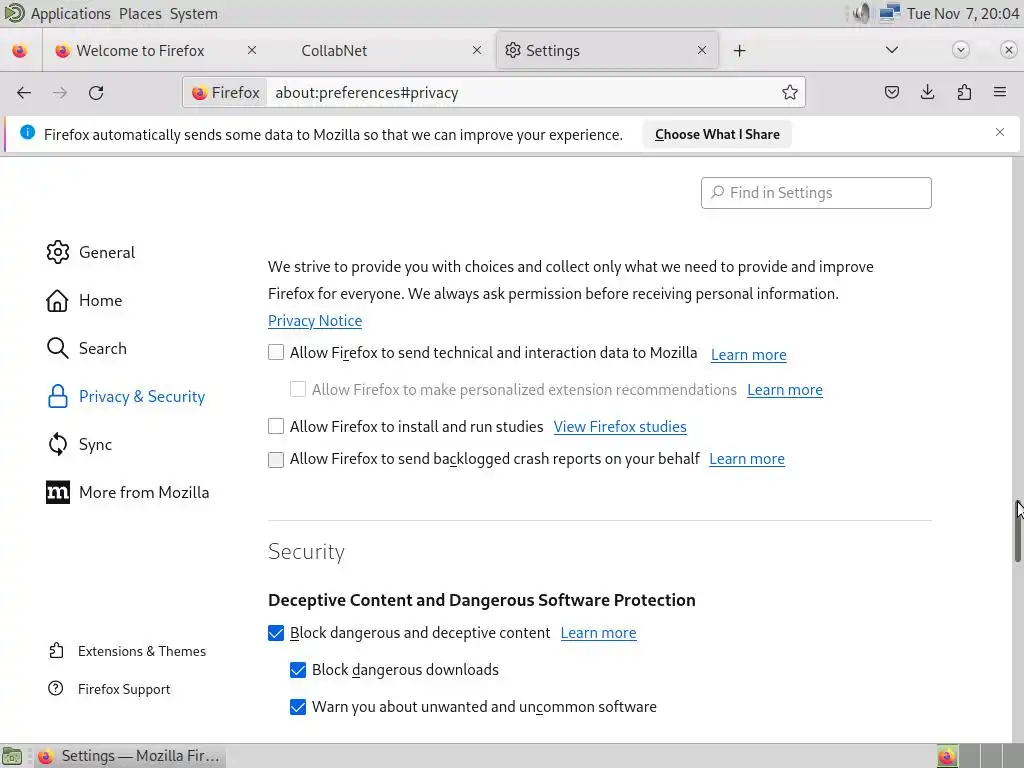Click the reload page icon

click(x=96, y=92)
